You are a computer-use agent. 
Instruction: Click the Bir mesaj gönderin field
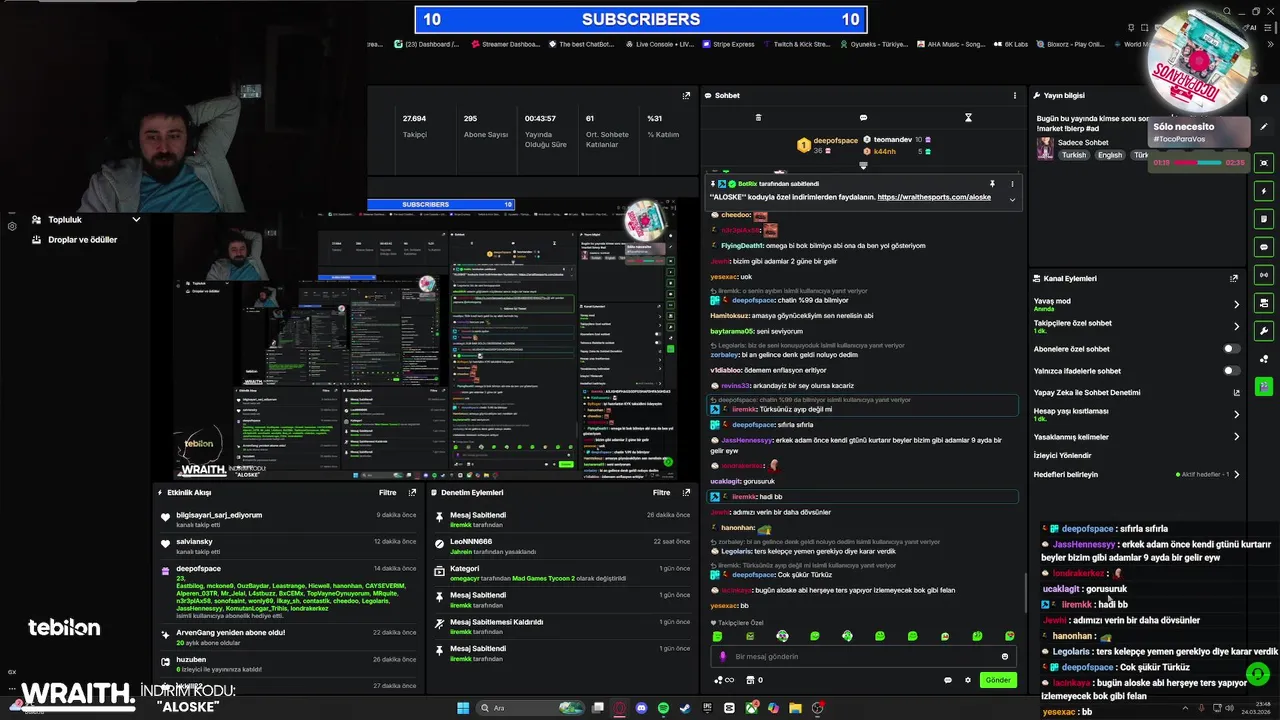pos(864,657)
